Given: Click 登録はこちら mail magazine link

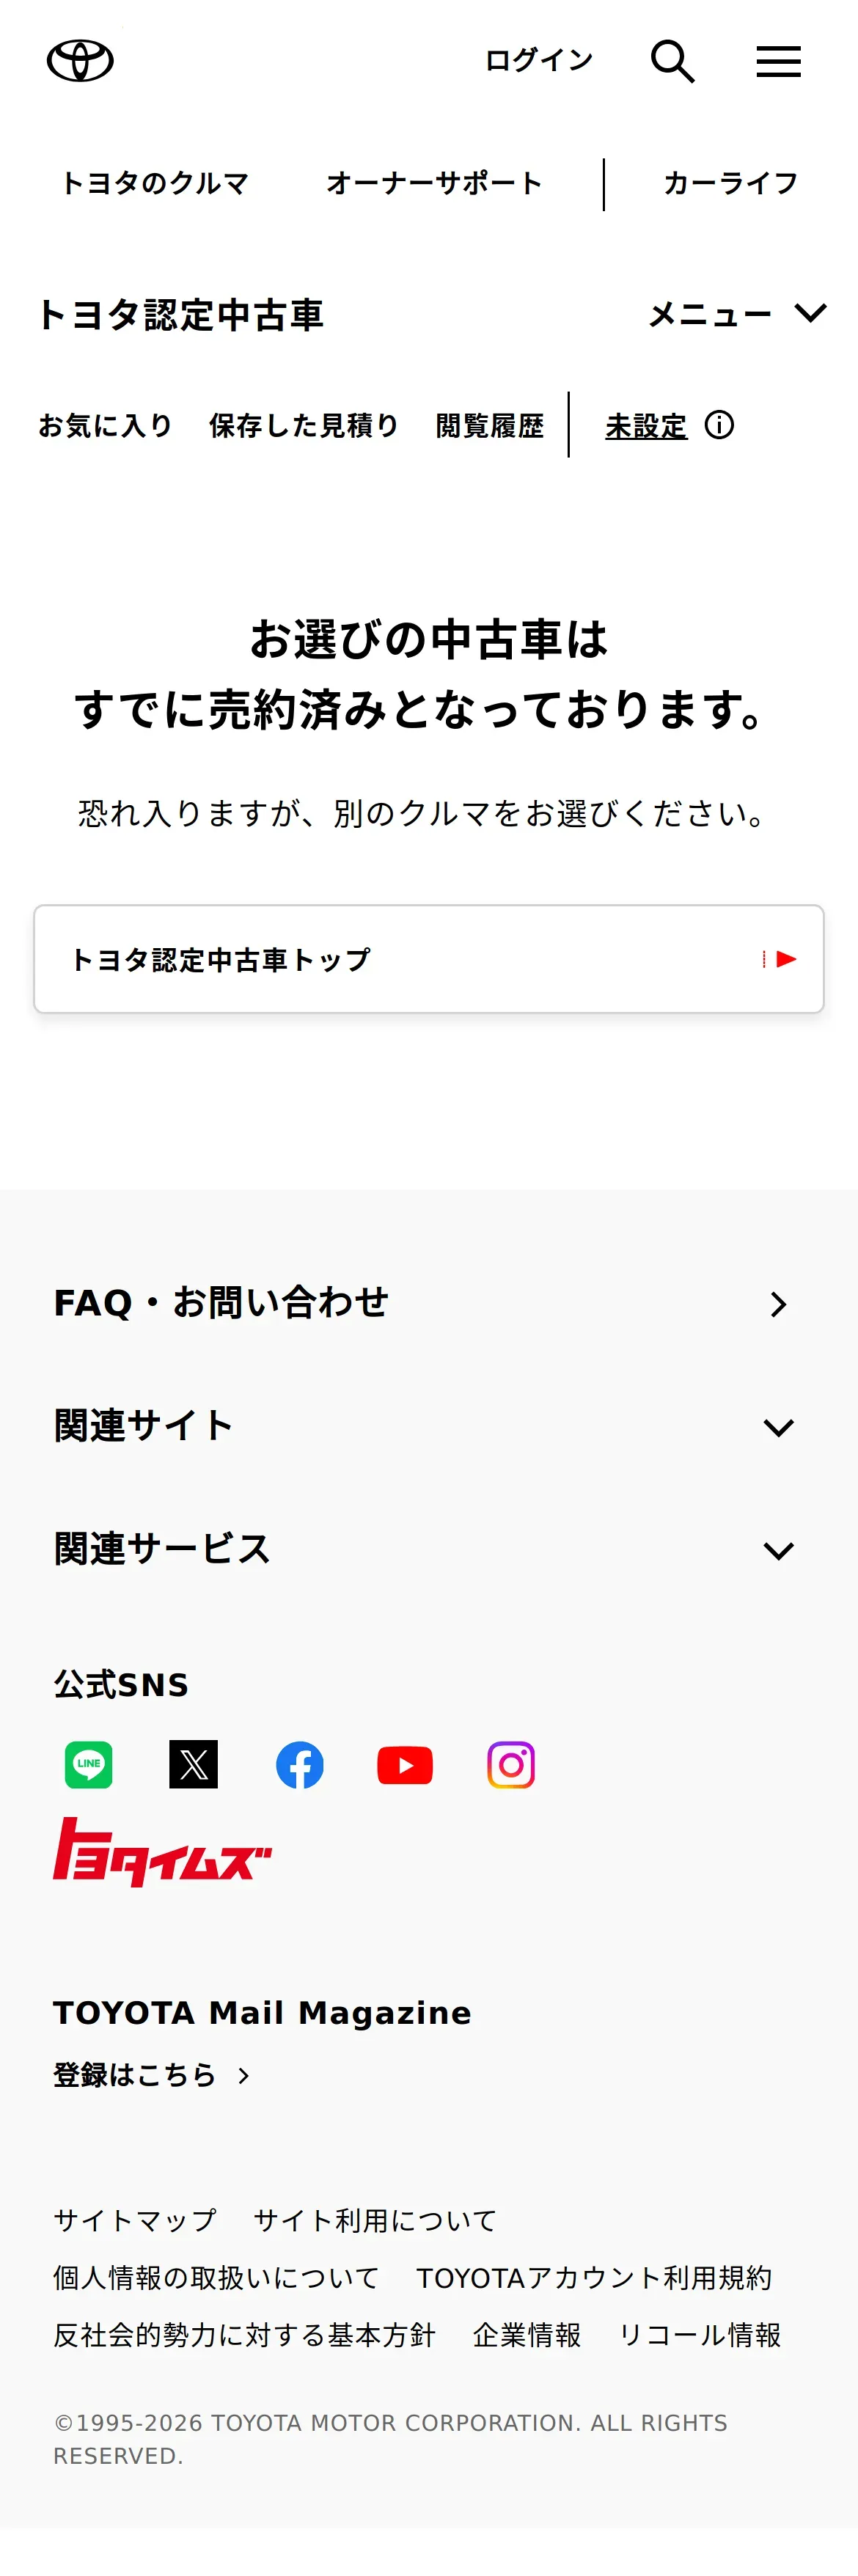Looking at the screenshot, I should 151,2075.
